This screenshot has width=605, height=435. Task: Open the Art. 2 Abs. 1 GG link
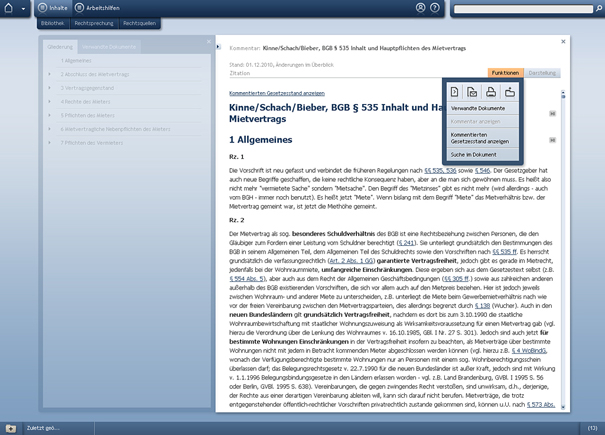tap(352, 261)
